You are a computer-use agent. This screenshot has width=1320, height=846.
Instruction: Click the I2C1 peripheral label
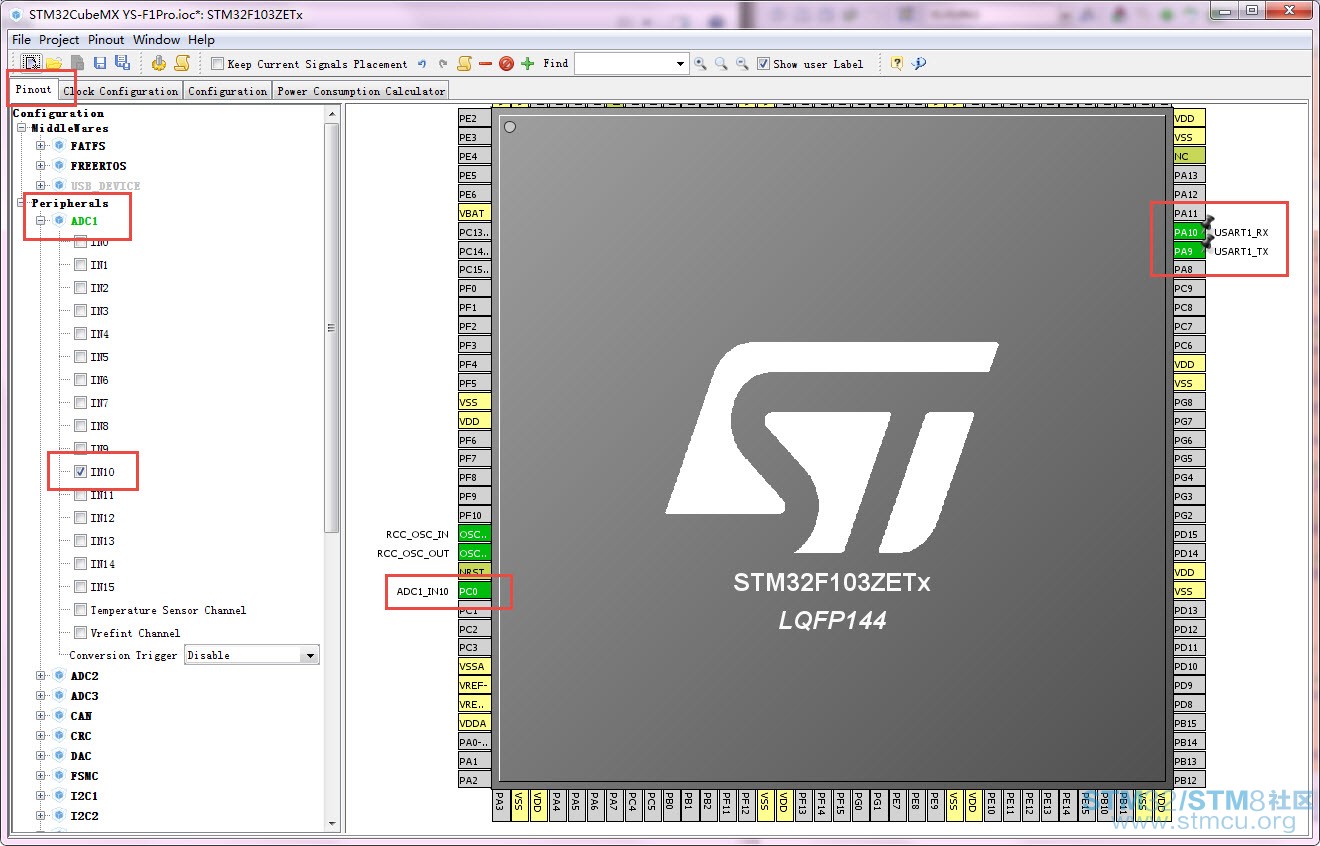[x=84, y=796]
